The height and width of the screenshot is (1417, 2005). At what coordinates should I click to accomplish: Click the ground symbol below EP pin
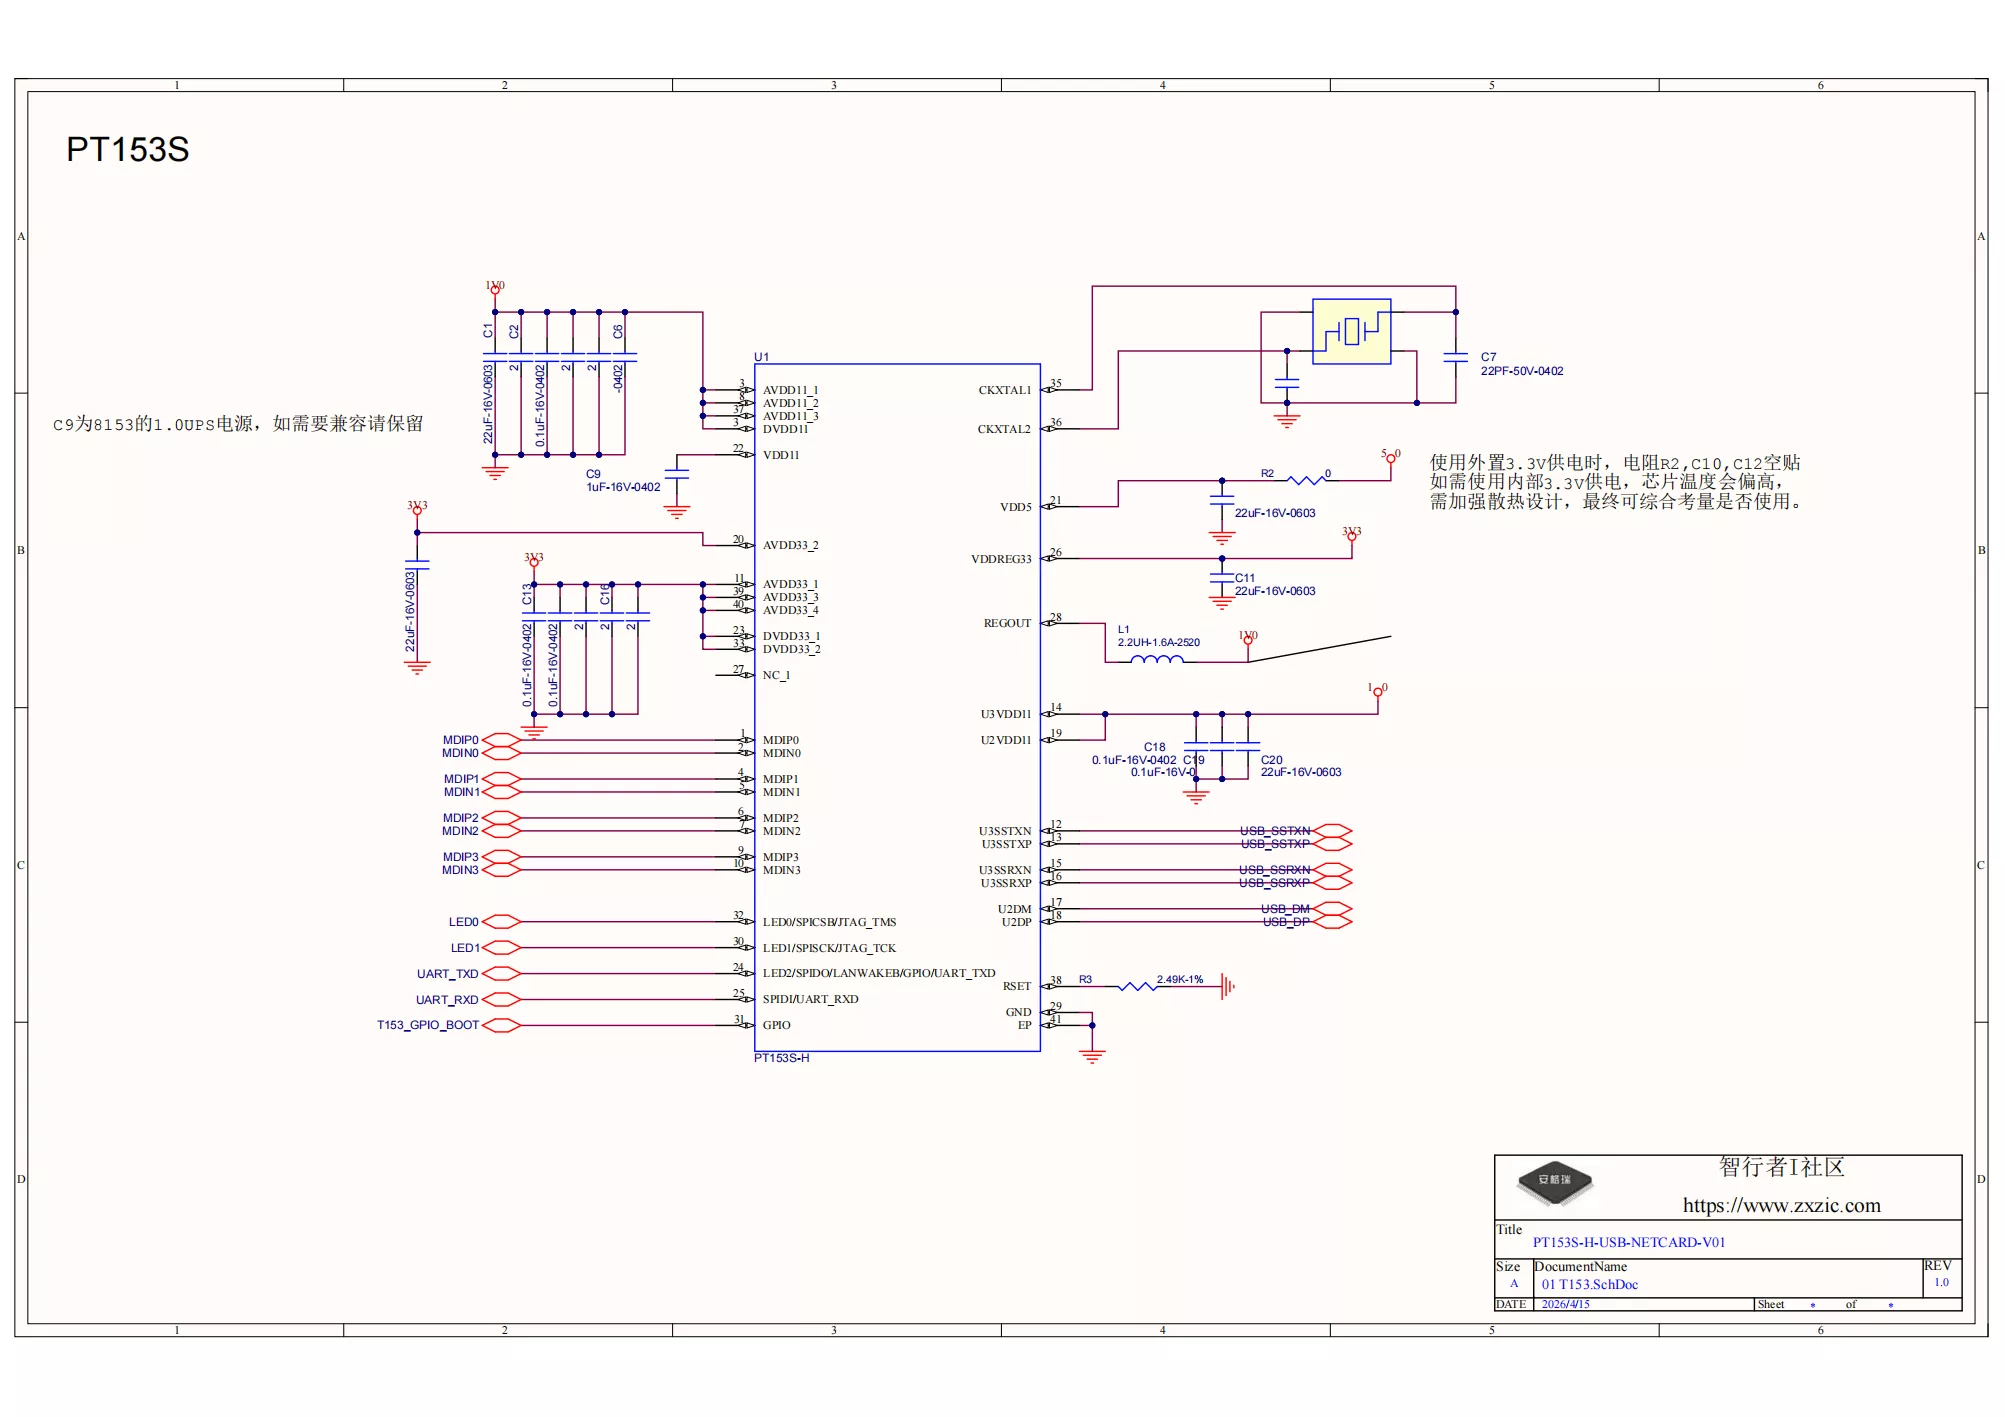[x=1093, y=1056]
